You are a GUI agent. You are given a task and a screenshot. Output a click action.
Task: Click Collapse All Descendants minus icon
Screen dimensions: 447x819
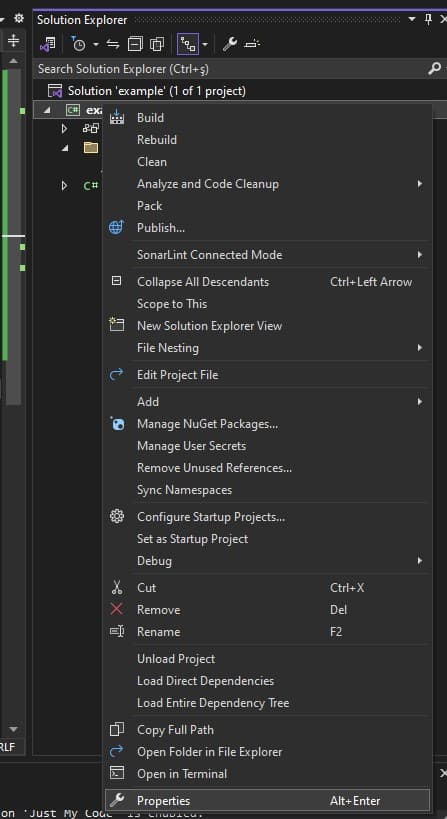pos(117,282)
